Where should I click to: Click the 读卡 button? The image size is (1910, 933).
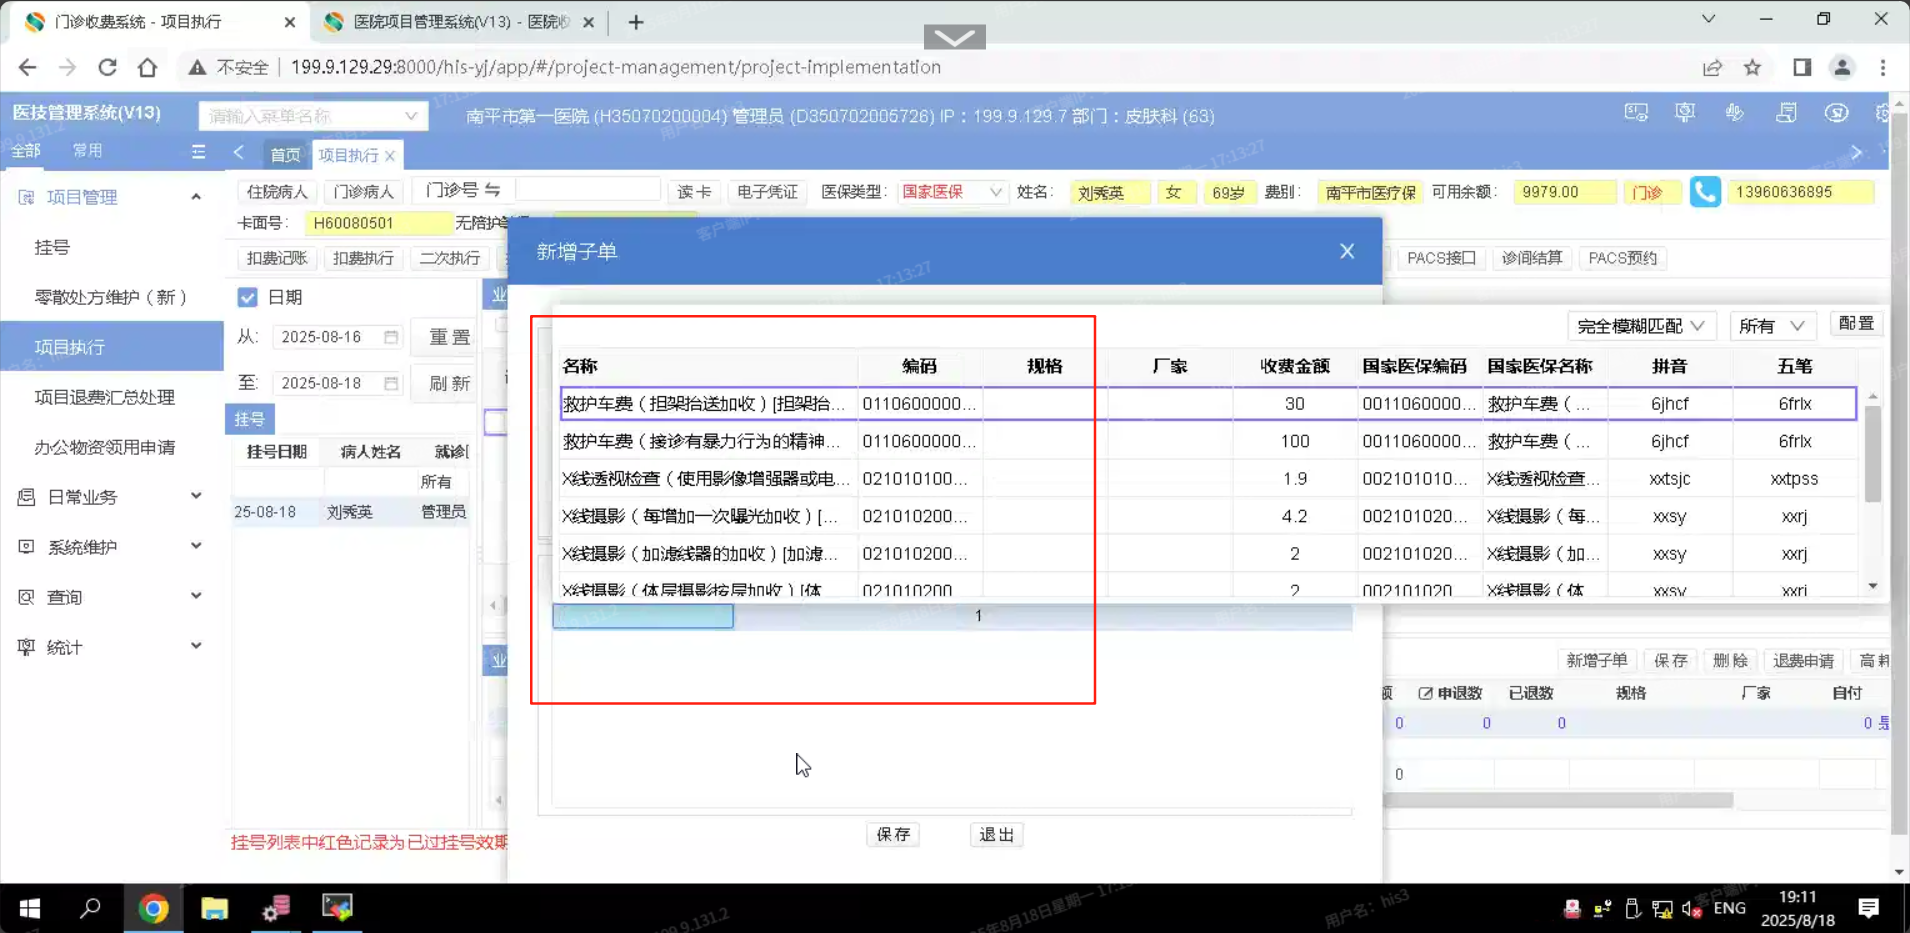pos(694,192)
